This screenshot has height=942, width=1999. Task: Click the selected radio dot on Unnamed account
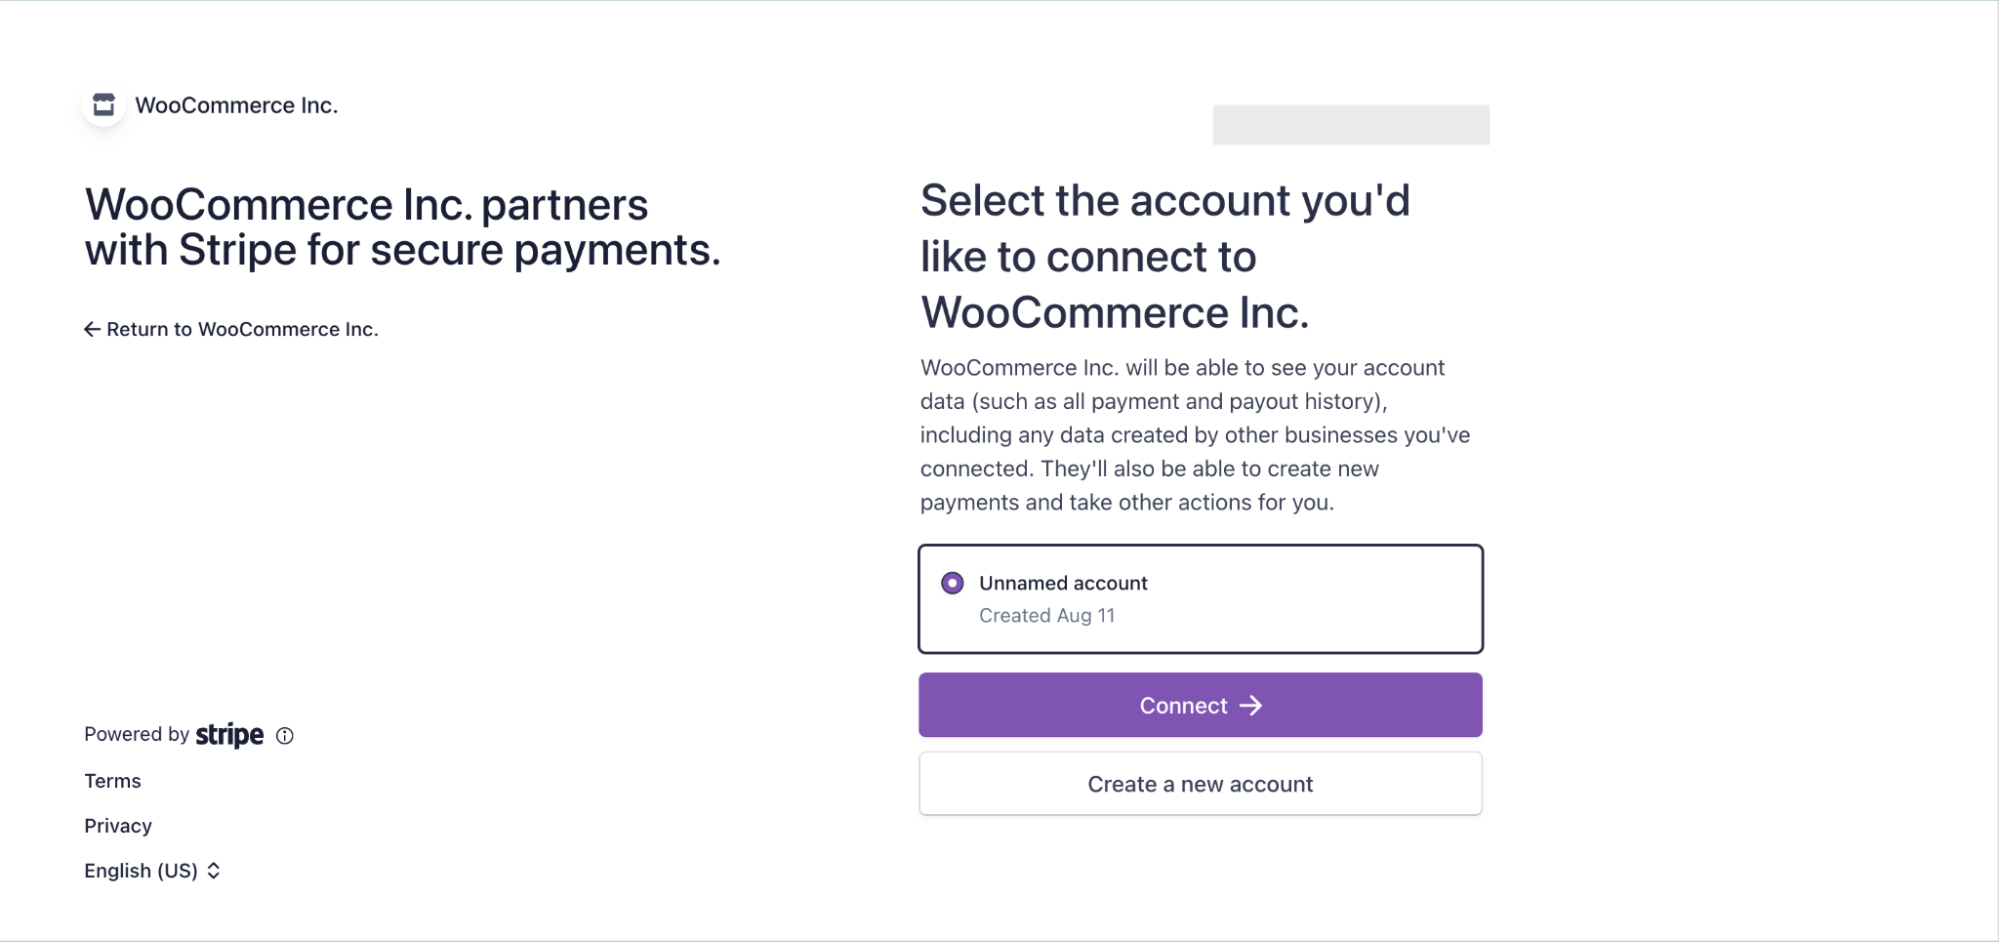[951, 583]
